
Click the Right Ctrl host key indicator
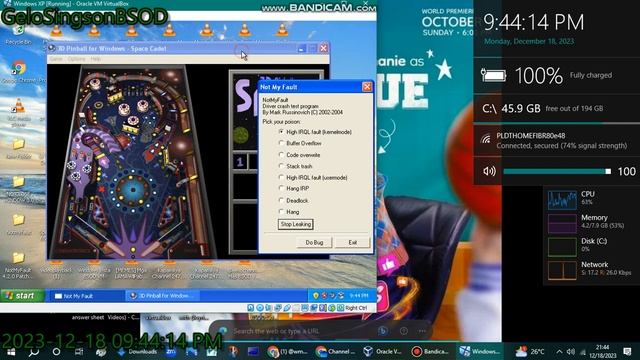point(356,308)
